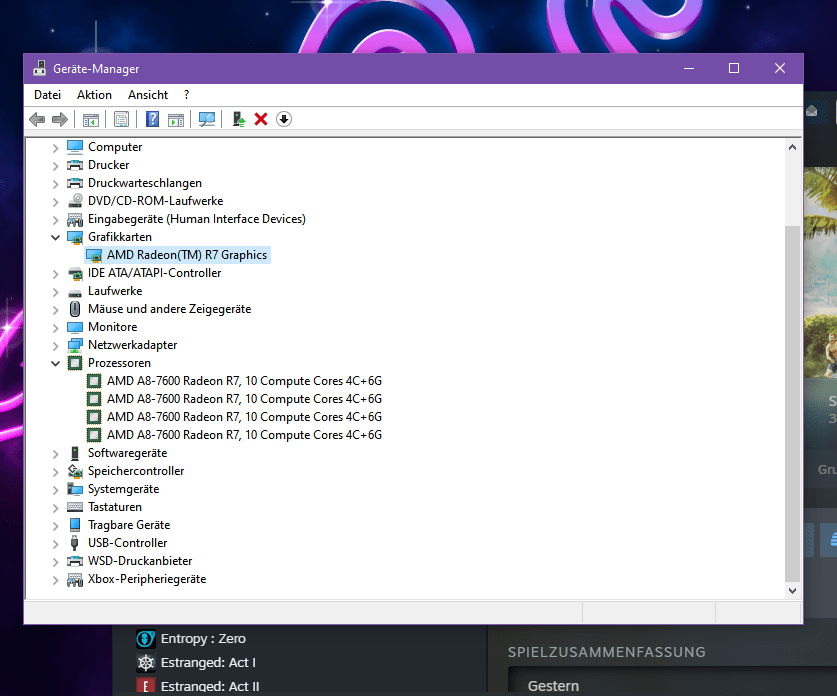
Task: Click the Monitore display icon
Action: pyautogui.click(x=75, y=327)
